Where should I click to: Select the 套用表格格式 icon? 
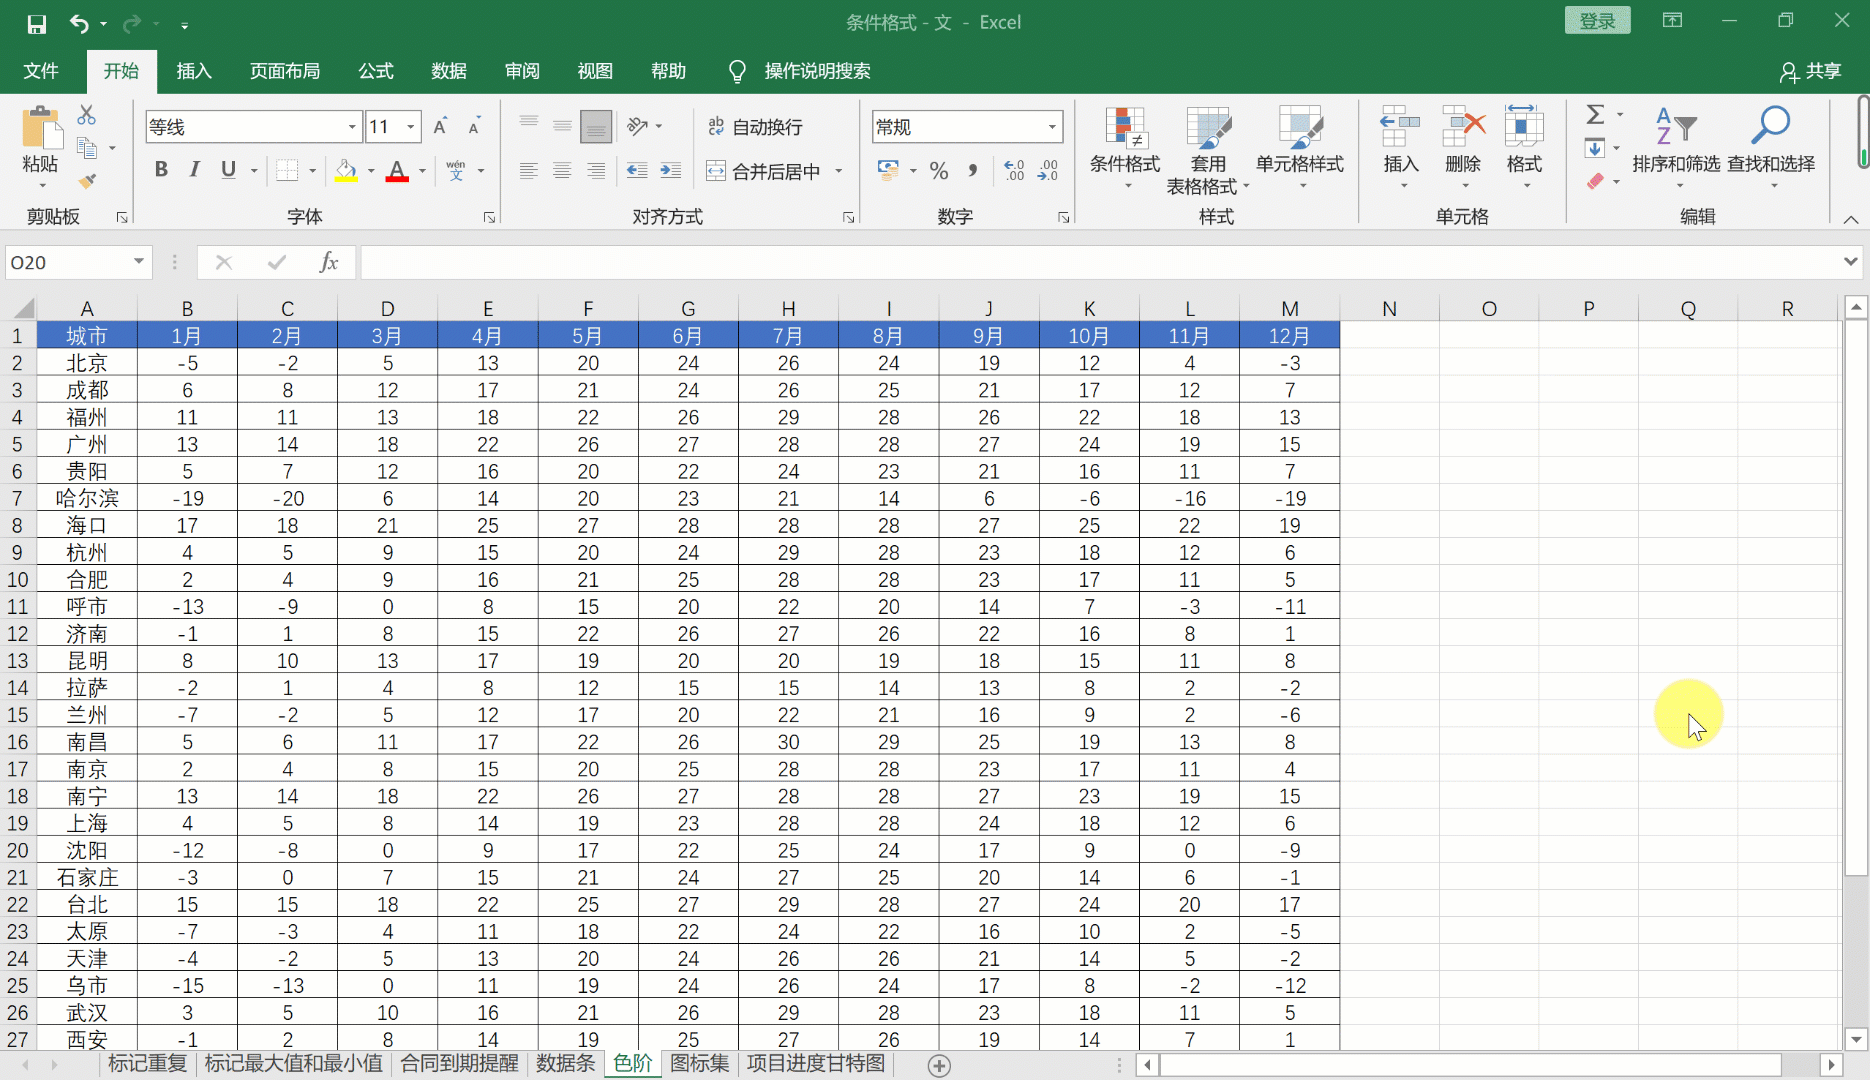tap(1208, 145)
